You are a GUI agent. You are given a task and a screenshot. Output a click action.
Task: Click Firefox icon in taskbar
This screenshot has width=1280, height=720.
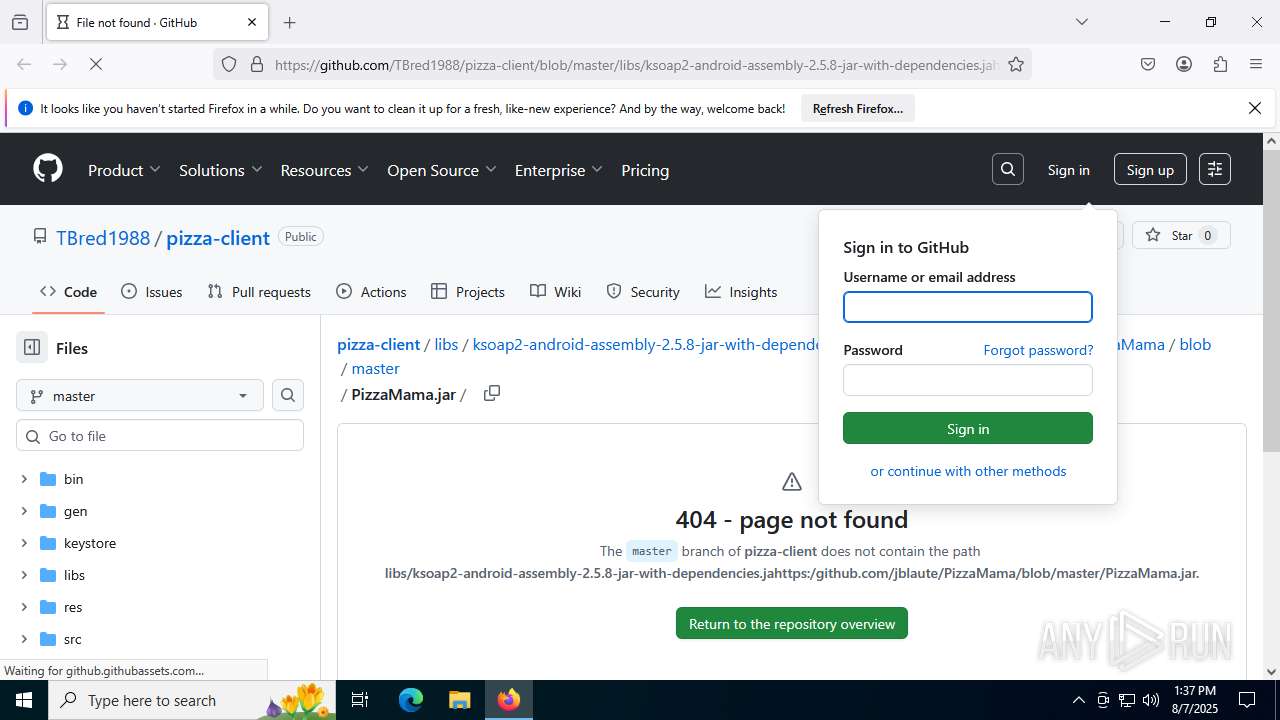509,700
